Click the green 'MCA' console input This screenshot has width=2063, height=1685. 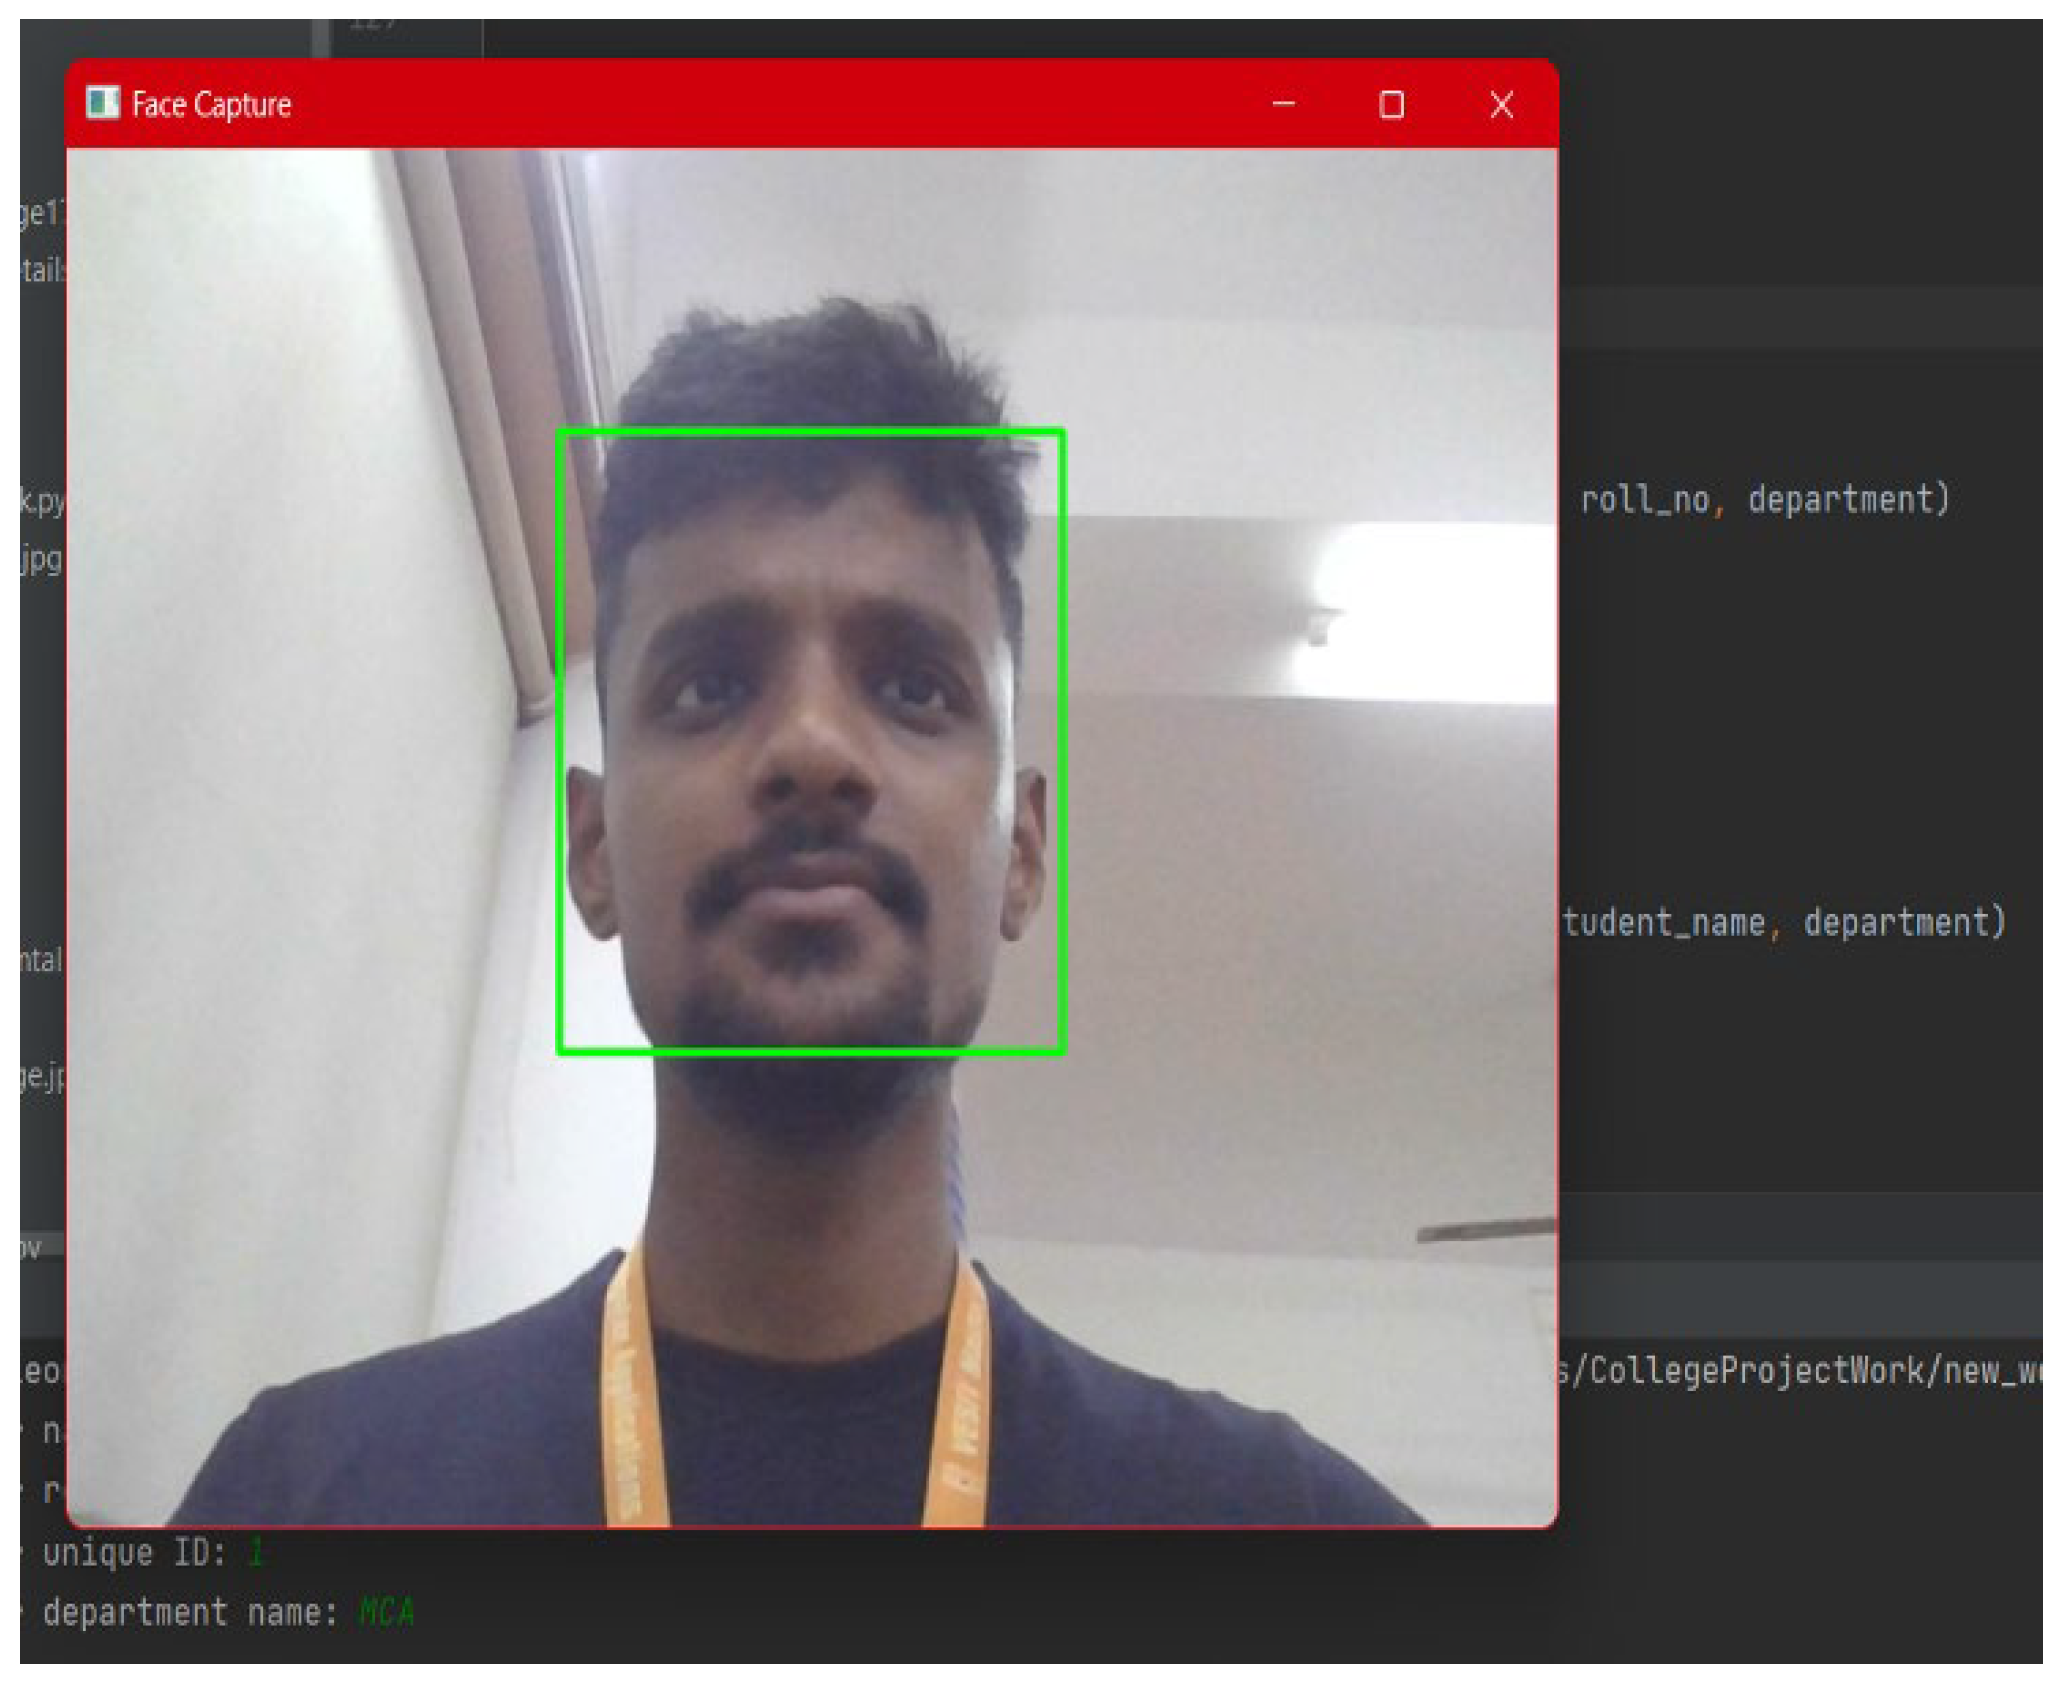coord(386,1612)
